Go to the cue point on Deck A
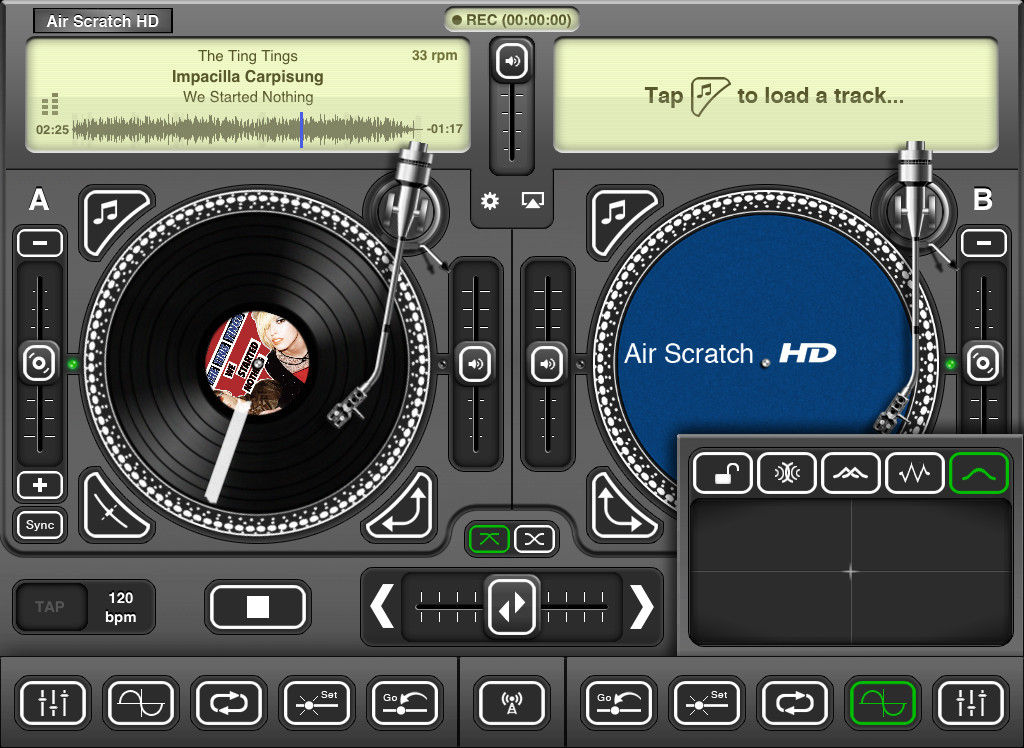 coord(405,702)
